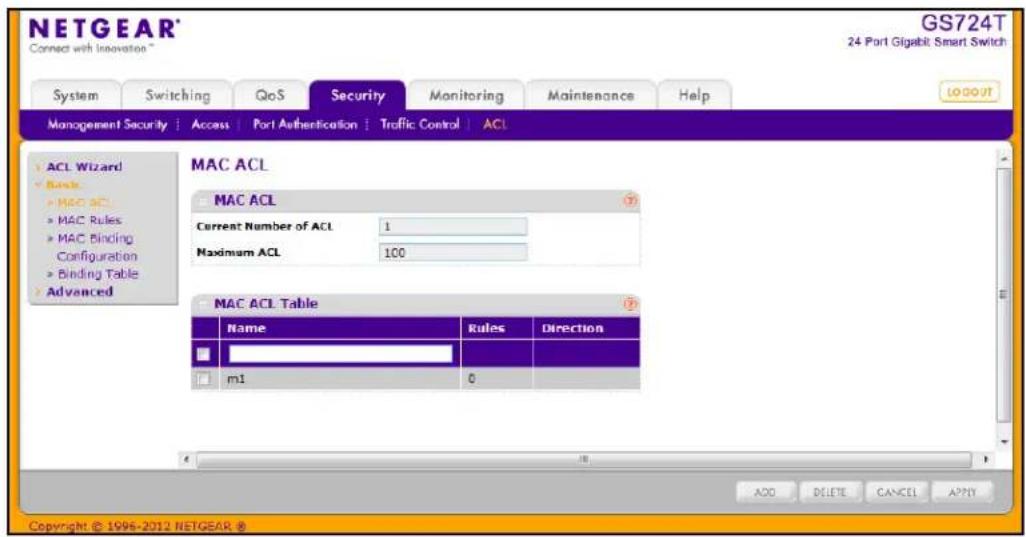This screenshot has height=537, width=1026.
Task: Open help for MAC ACL section
Action: [629, 201]
